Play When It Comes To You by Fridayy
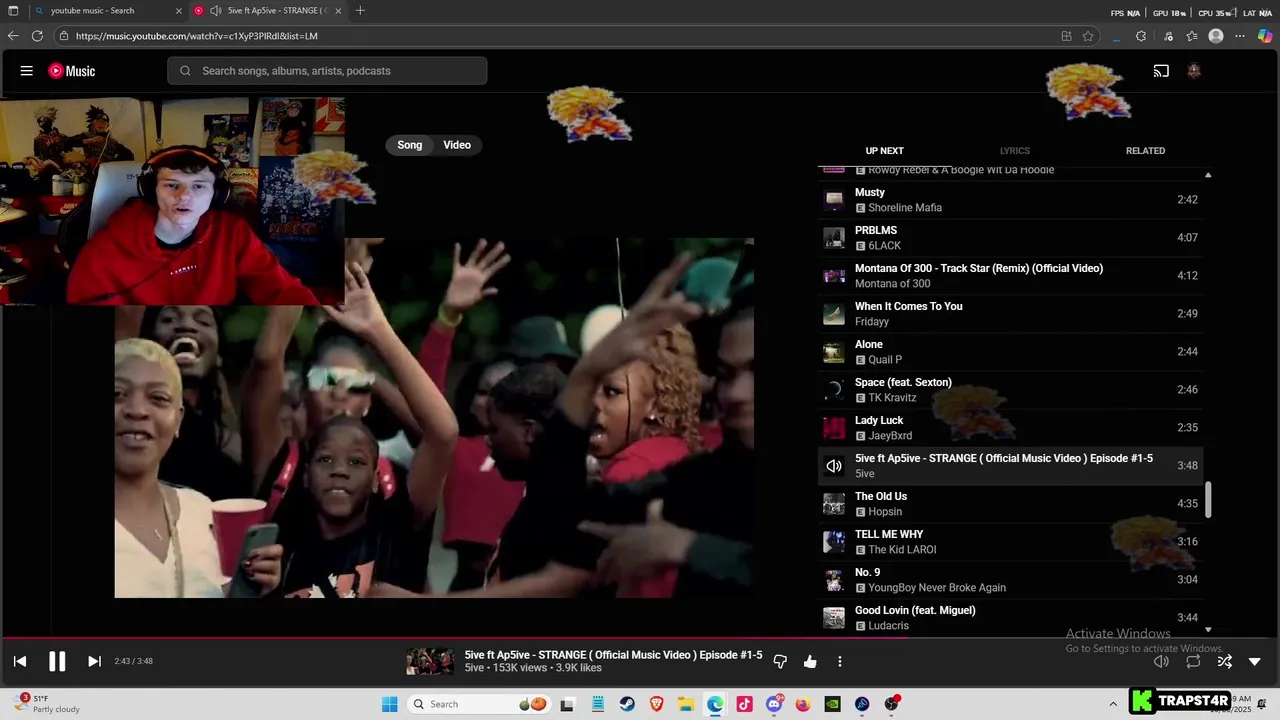Image resolution: width=1280 pixels, height=720 pixels. (1010, 314)
